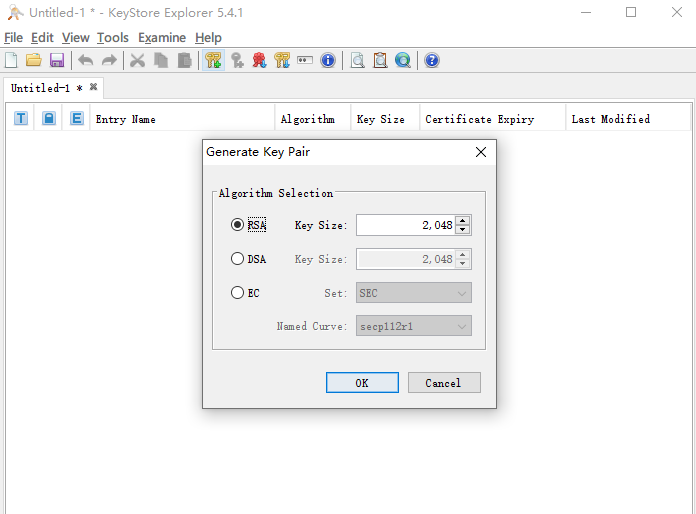Click the Generate Secret Key icon
The image size is (696, 514).
pos(237,60)
